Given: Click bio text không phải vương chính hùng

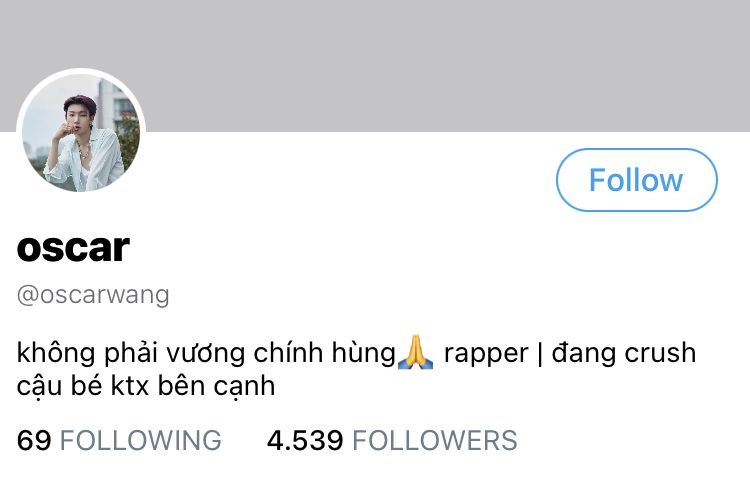Looking at the screenshot, I should [x=206, y=355].
